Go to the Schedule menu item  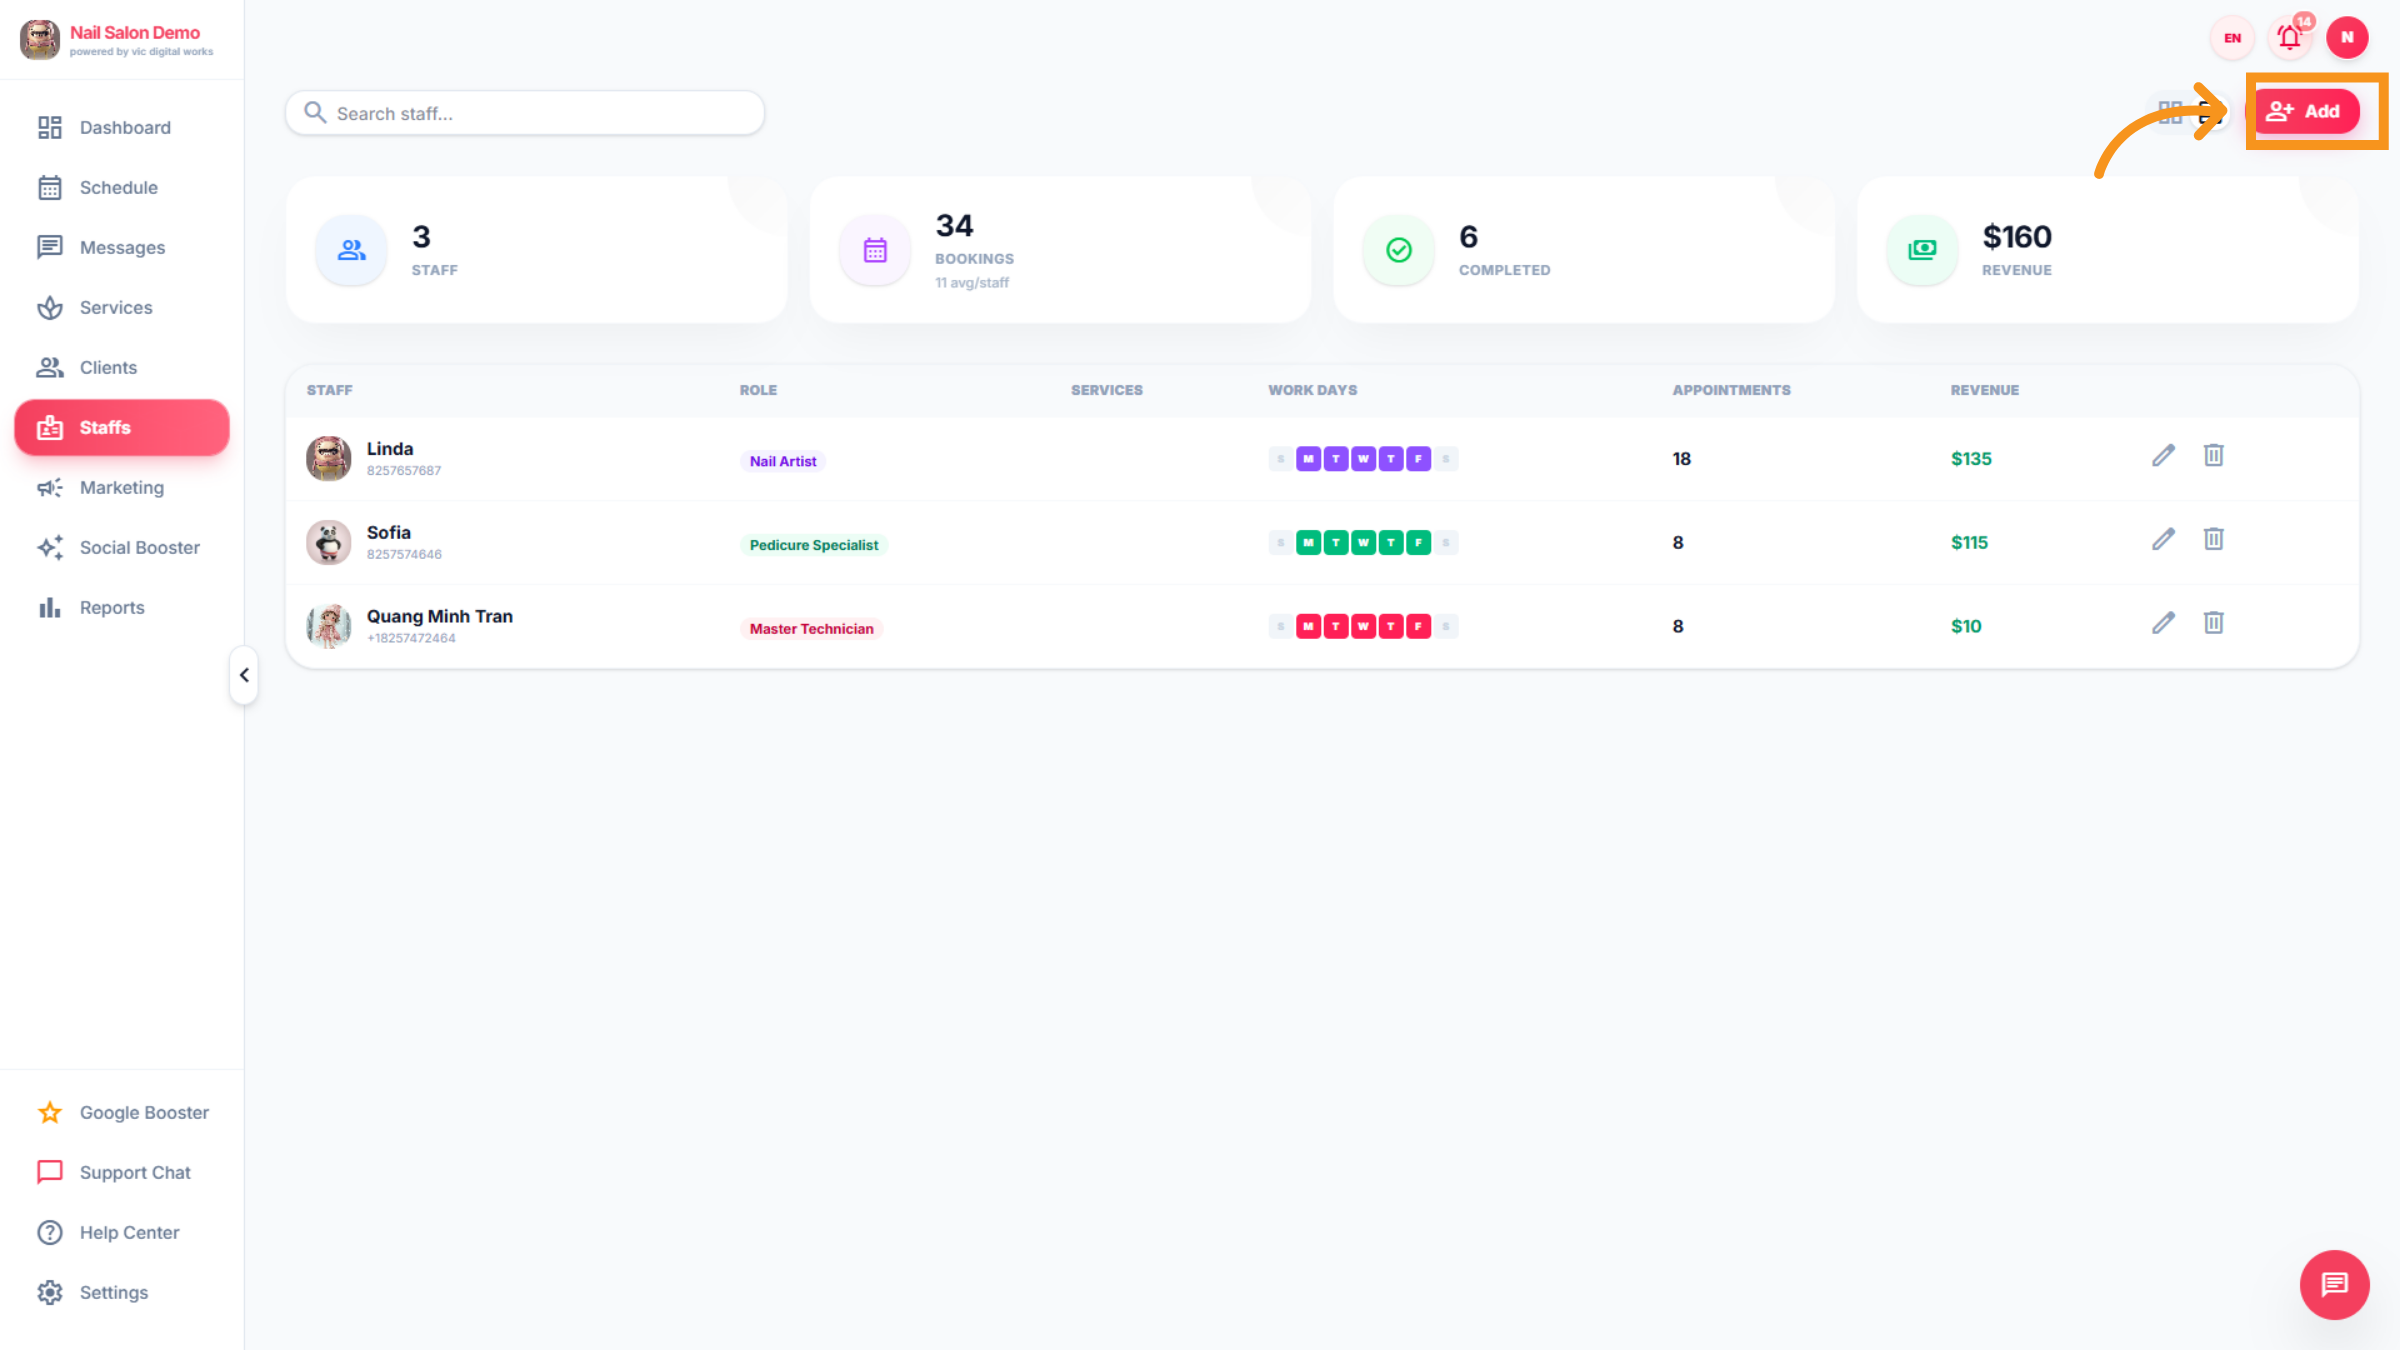[x=118, y=188]
